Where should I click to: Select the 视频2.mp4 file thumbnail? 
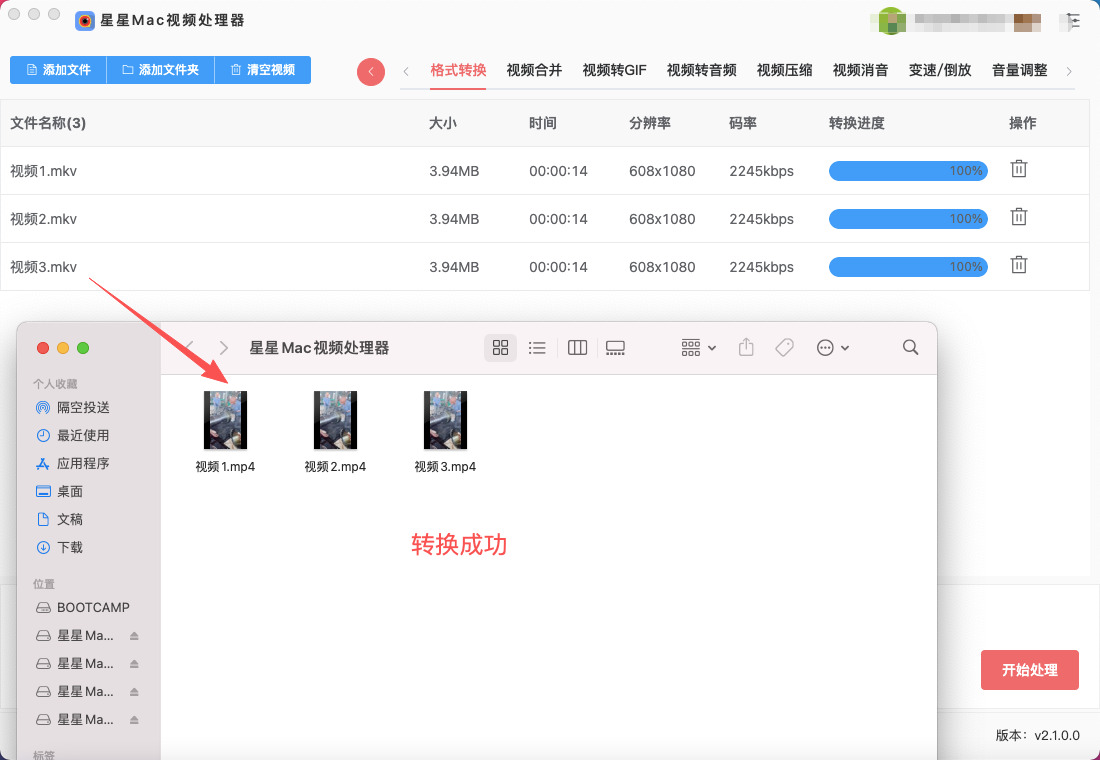[335, 420]
